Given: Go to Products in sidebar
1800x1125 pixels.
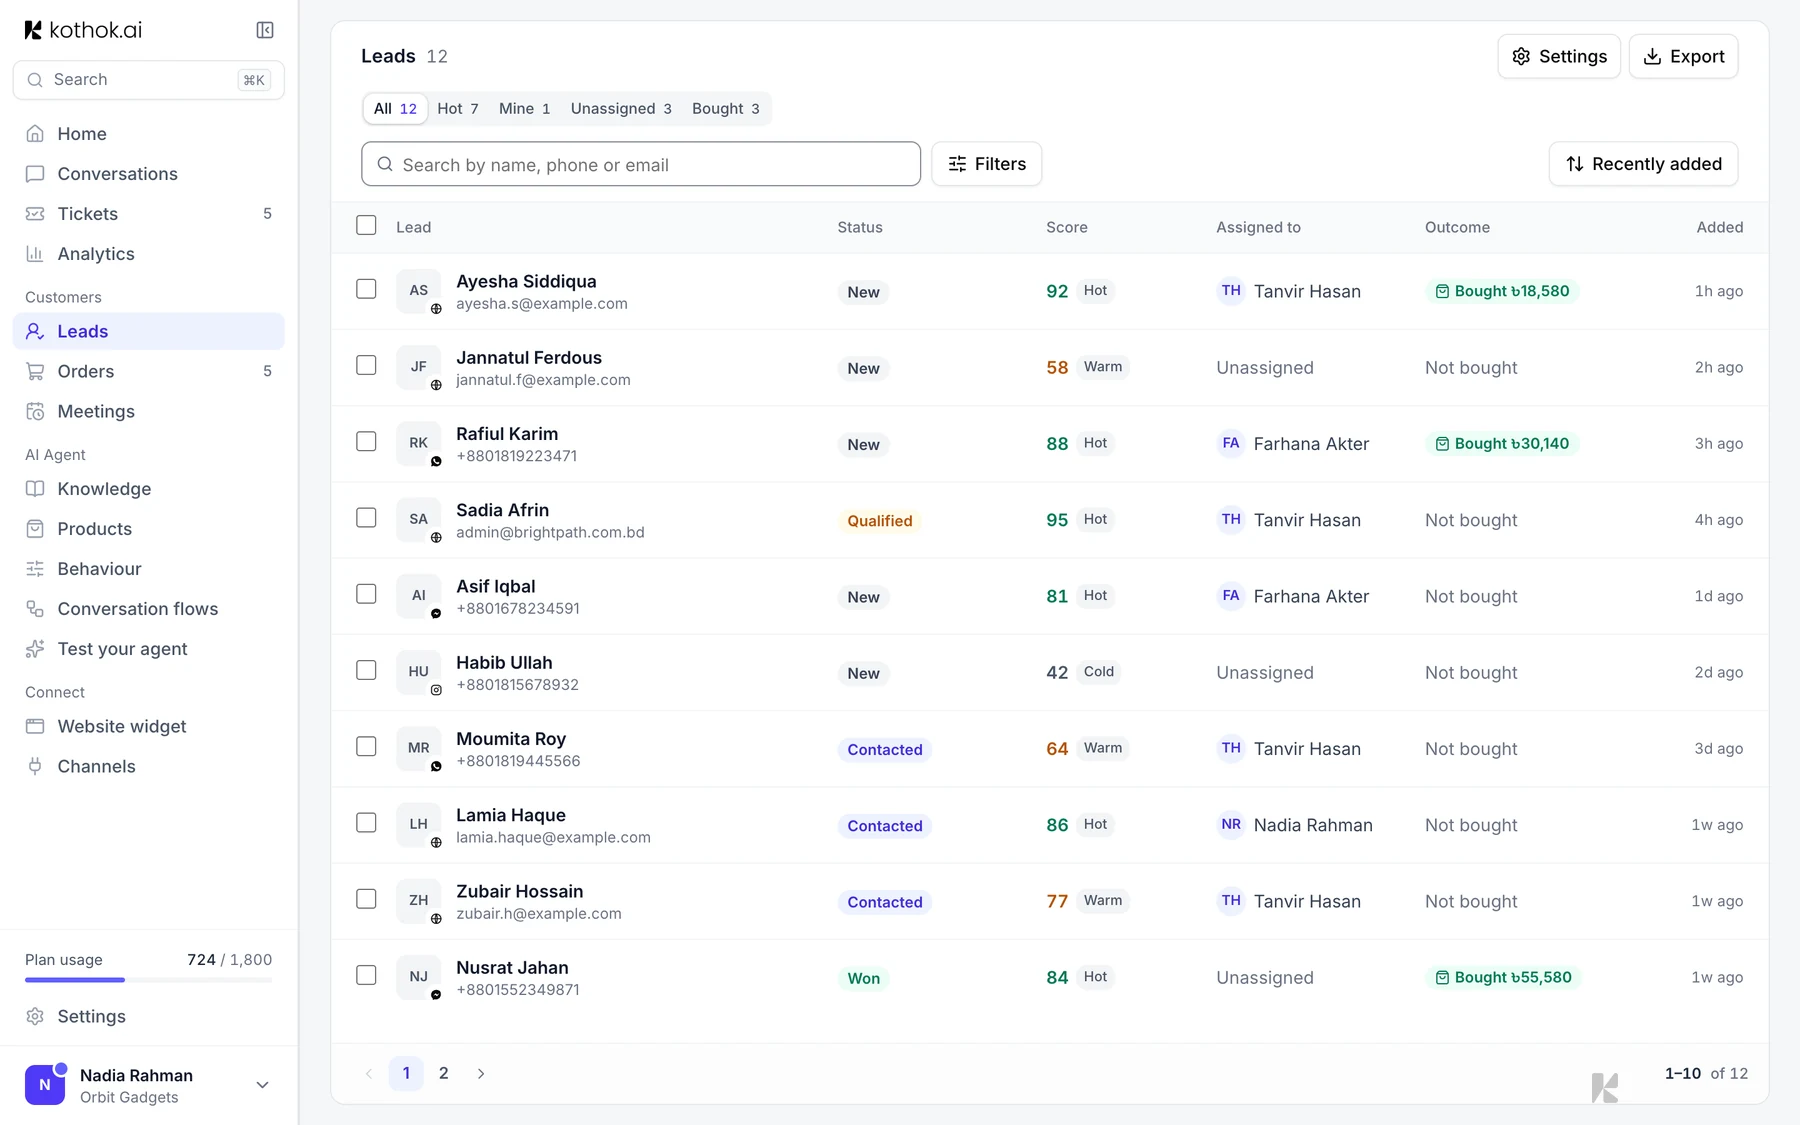Looking at the screenshot, I should point(148,529).
